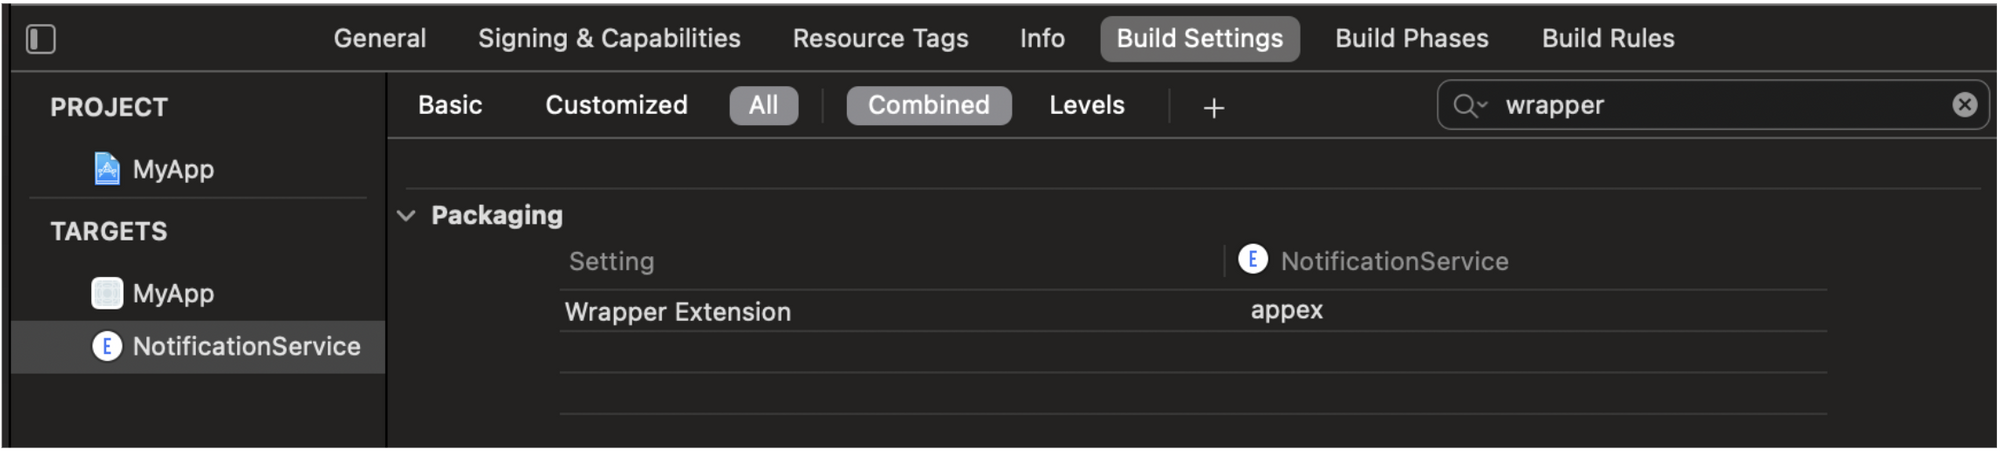Screen dimensions: 2000x454
Task: Select the Combined view option
Action: pos(929,105)
